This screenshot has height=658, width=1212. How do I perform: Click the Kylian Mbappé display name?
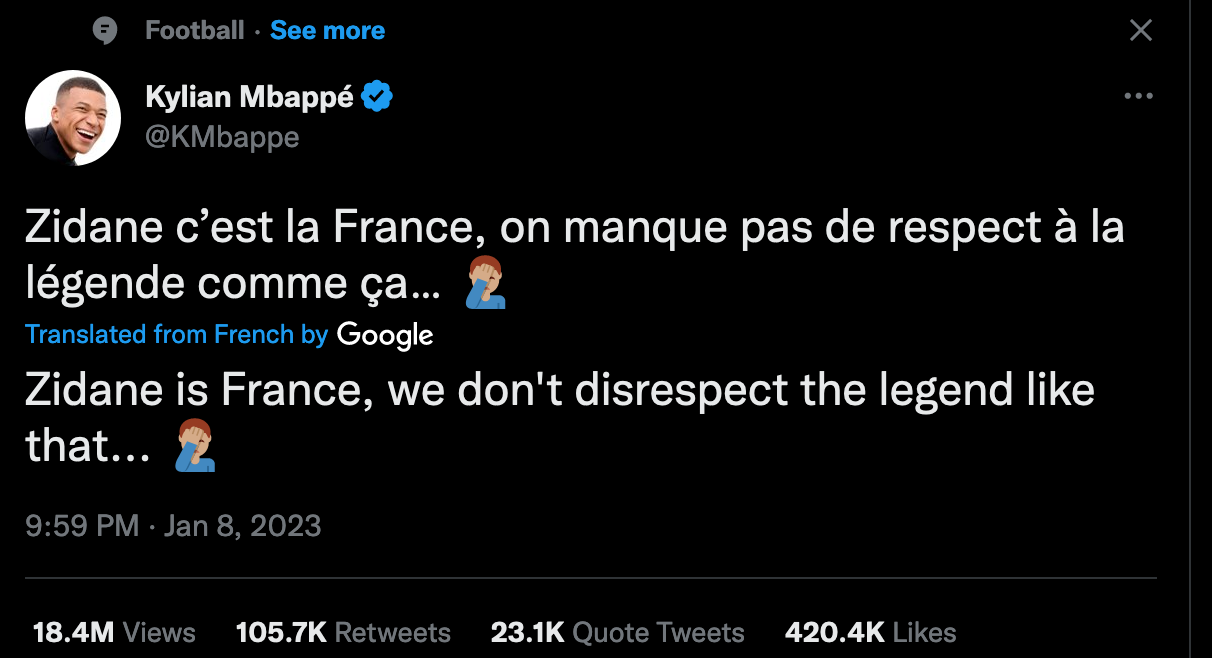[249, 97]
